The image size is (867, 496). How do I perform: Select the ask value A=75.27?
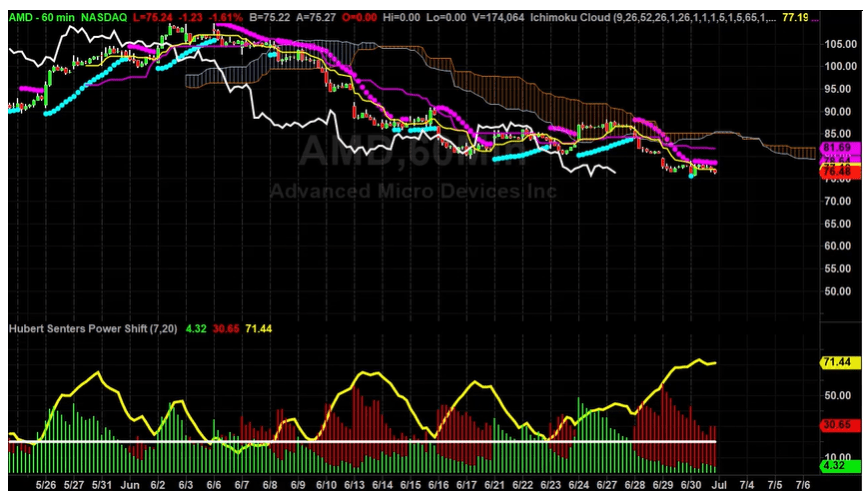(316, 18)
